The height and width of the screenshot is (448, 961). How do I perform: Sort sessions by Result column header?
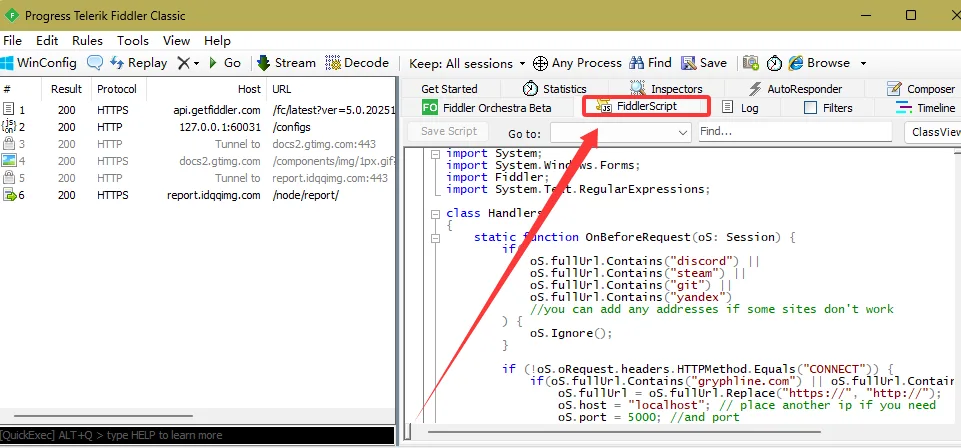66,89
